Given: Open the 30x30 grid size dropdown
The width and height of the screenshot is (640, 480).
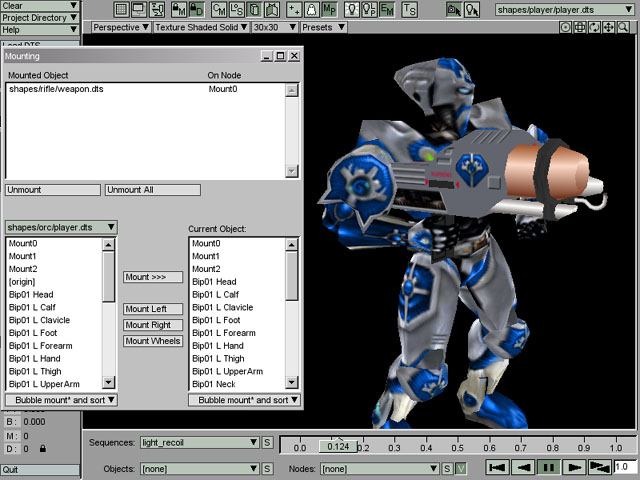Looking at the screenshot, I should coord(274,27).
